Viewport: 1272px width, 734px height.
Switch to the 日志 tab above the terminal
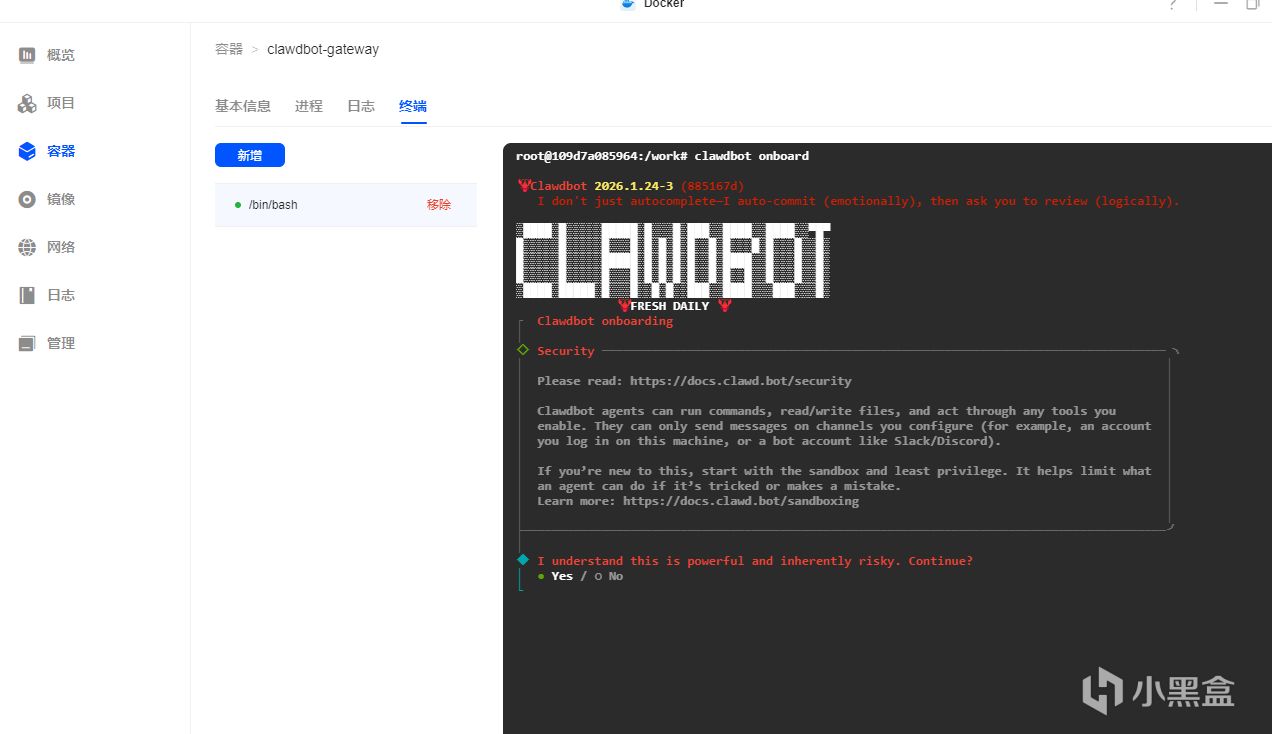(x=361, y=106)
